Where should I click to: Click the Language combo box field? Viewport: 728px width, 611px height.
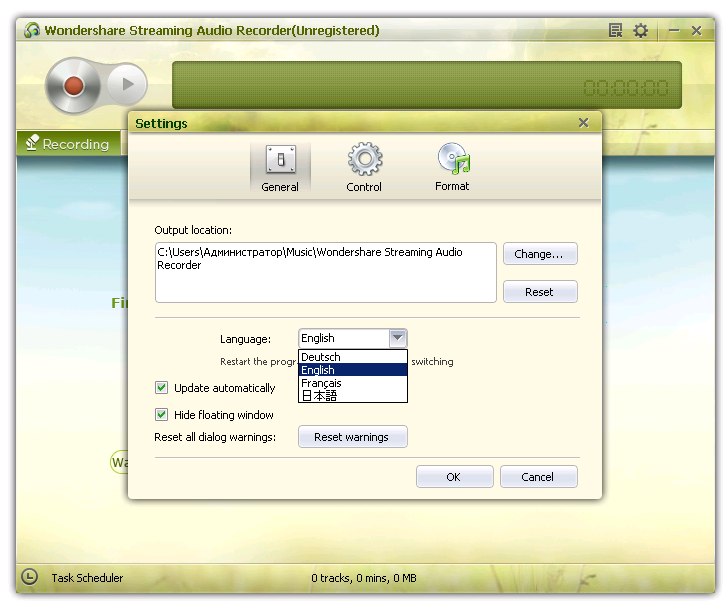click(353, 338)
